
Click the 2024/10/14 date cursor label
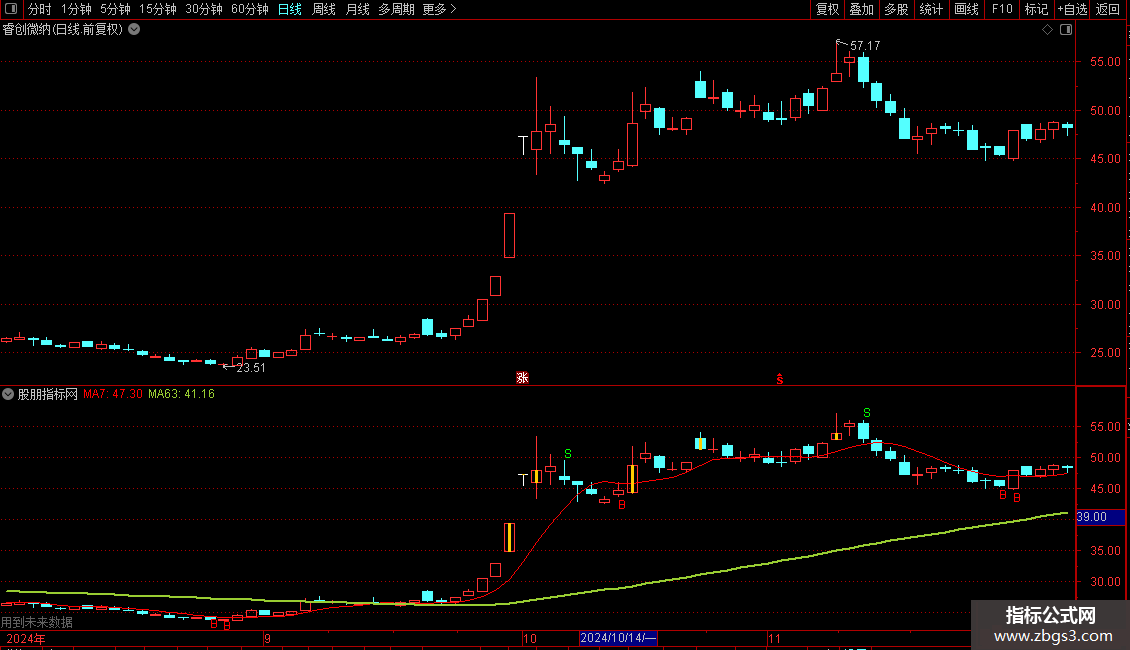[x=618, y=638]
